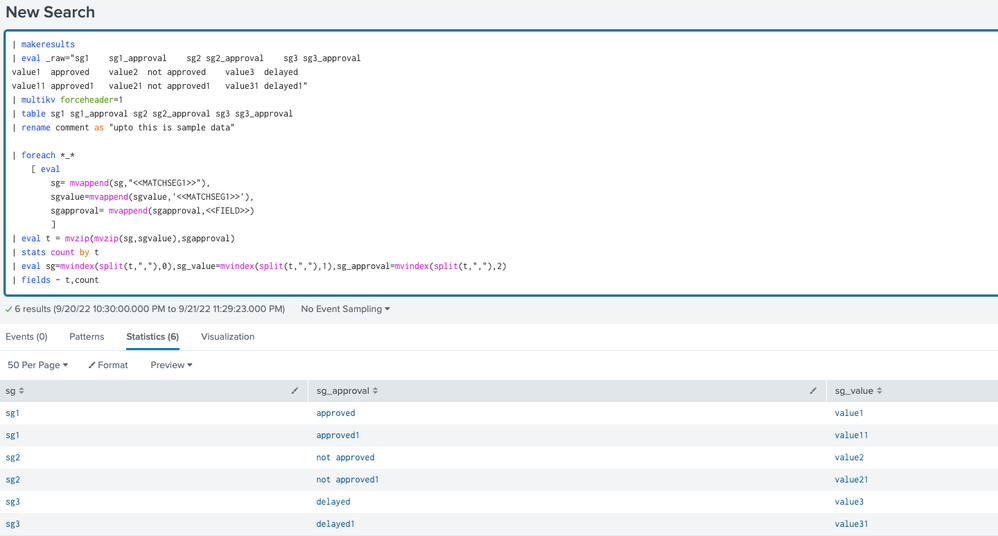Click the green results-complete checkmark icon
The width and height of the screenshot is (998, 536).
point(9,309)
